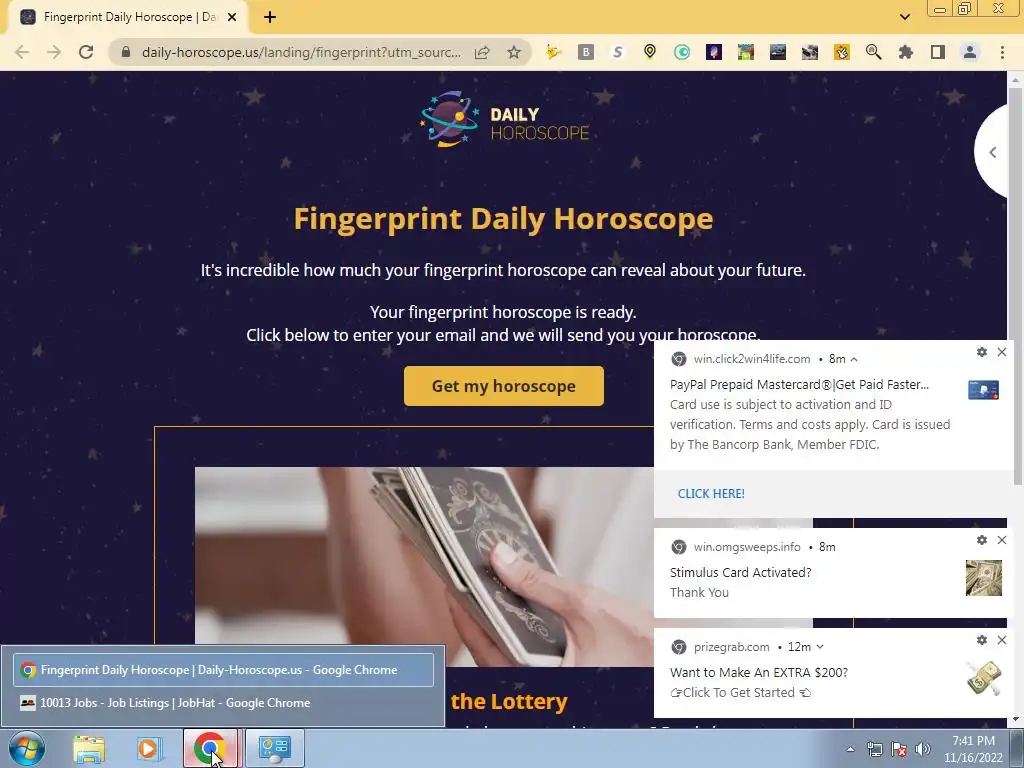Expand the prizegrab.com notification chevron
Image resolution: width=1024 pixels, height=768 pixels.
[x=820, y=647]
